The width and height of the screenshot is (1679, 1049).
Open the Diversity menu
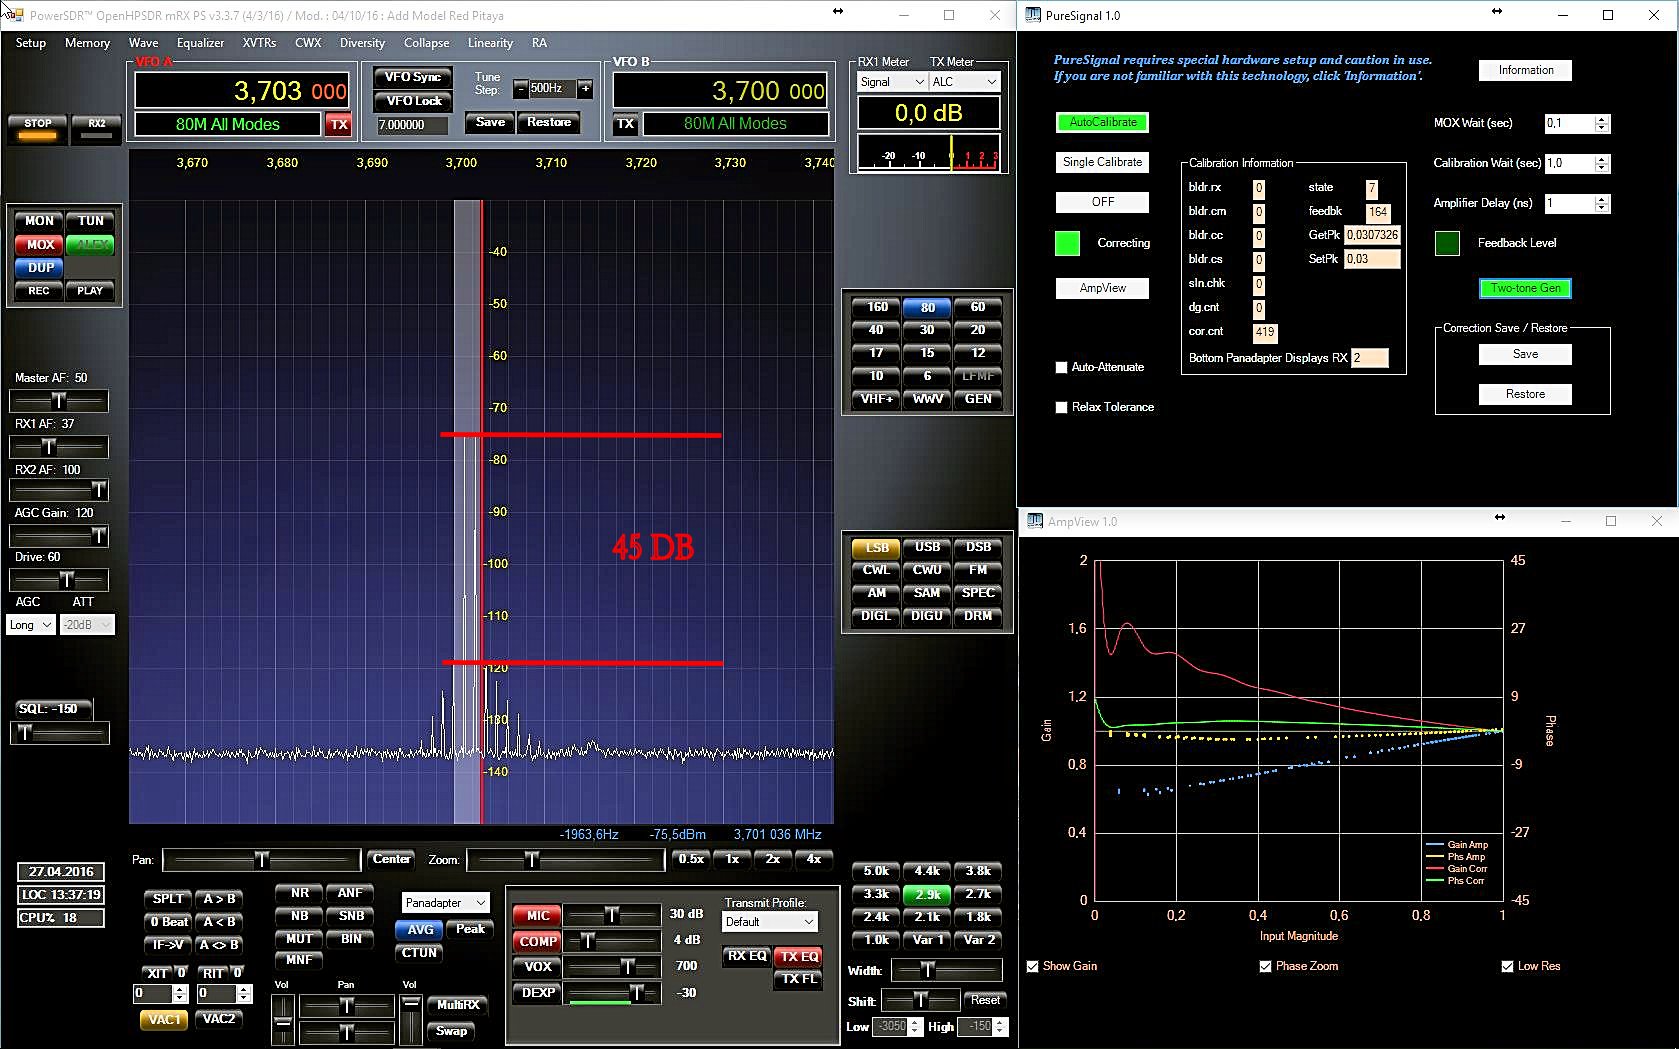pos(362,43)
